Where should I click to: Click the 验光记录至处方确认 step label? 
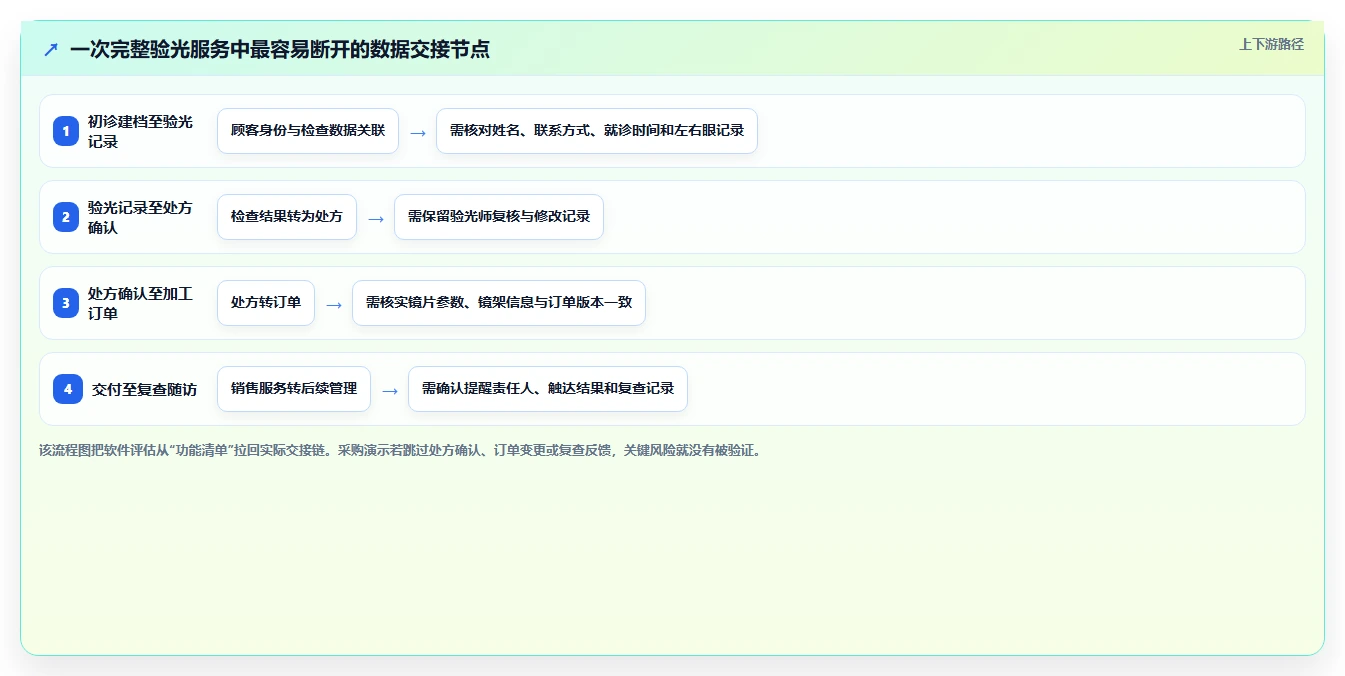[x=140, y=217]
